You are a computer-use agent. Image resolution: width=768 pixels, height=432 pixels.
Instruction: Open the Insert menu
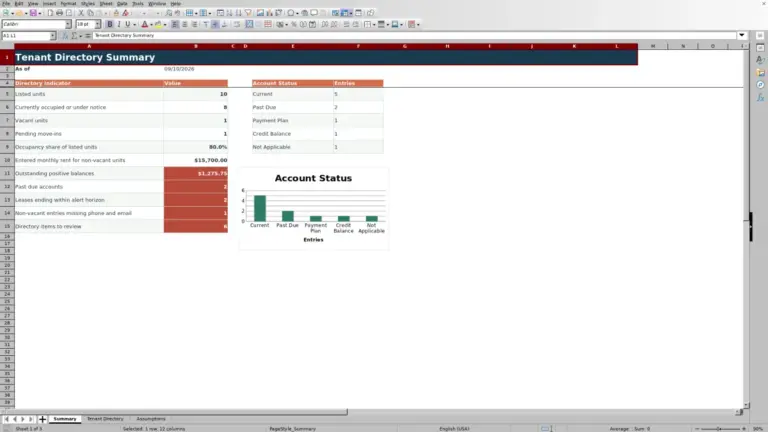49,3
